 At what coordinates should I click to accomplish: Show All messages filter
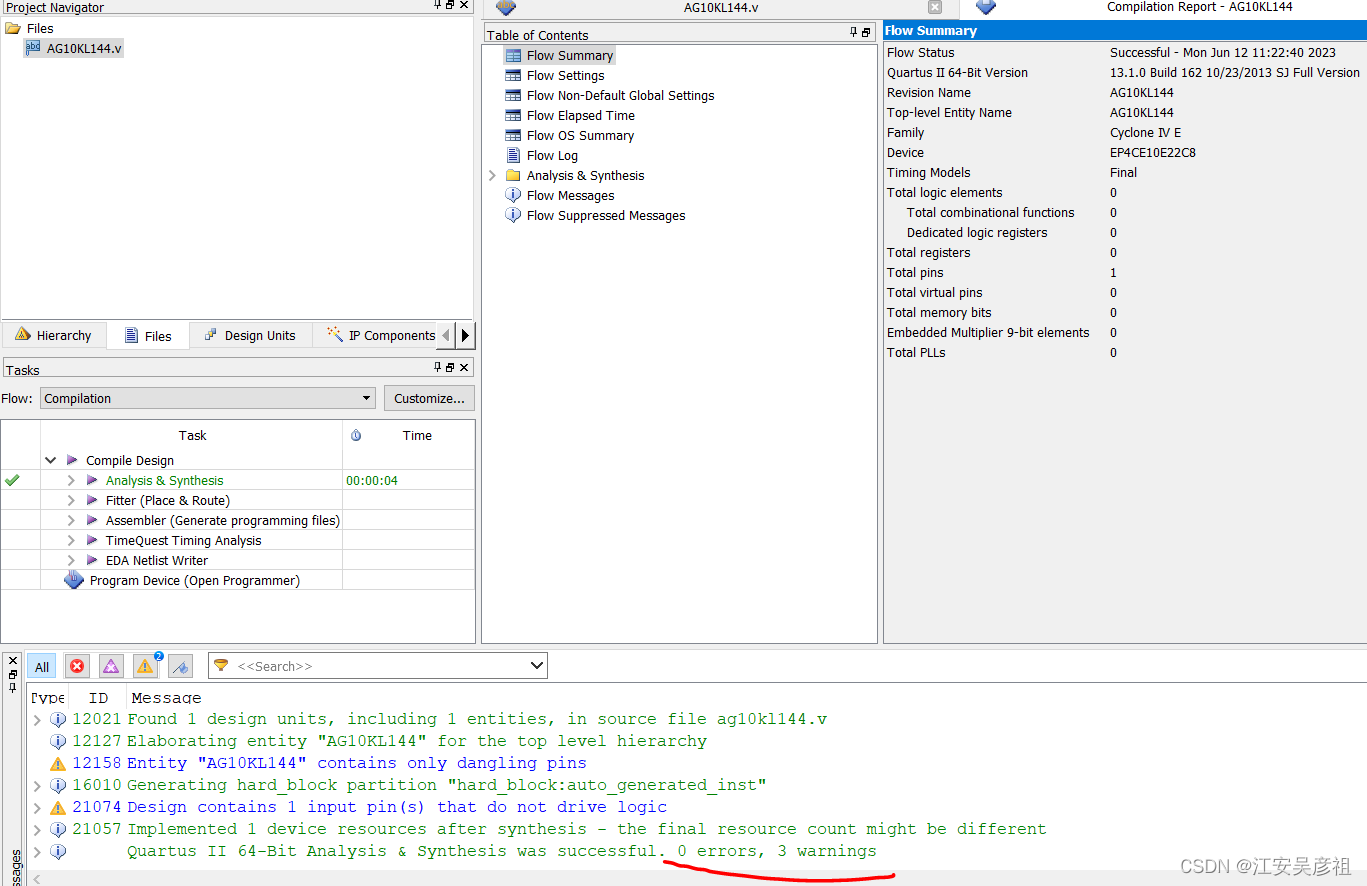[x=42, y=667]
